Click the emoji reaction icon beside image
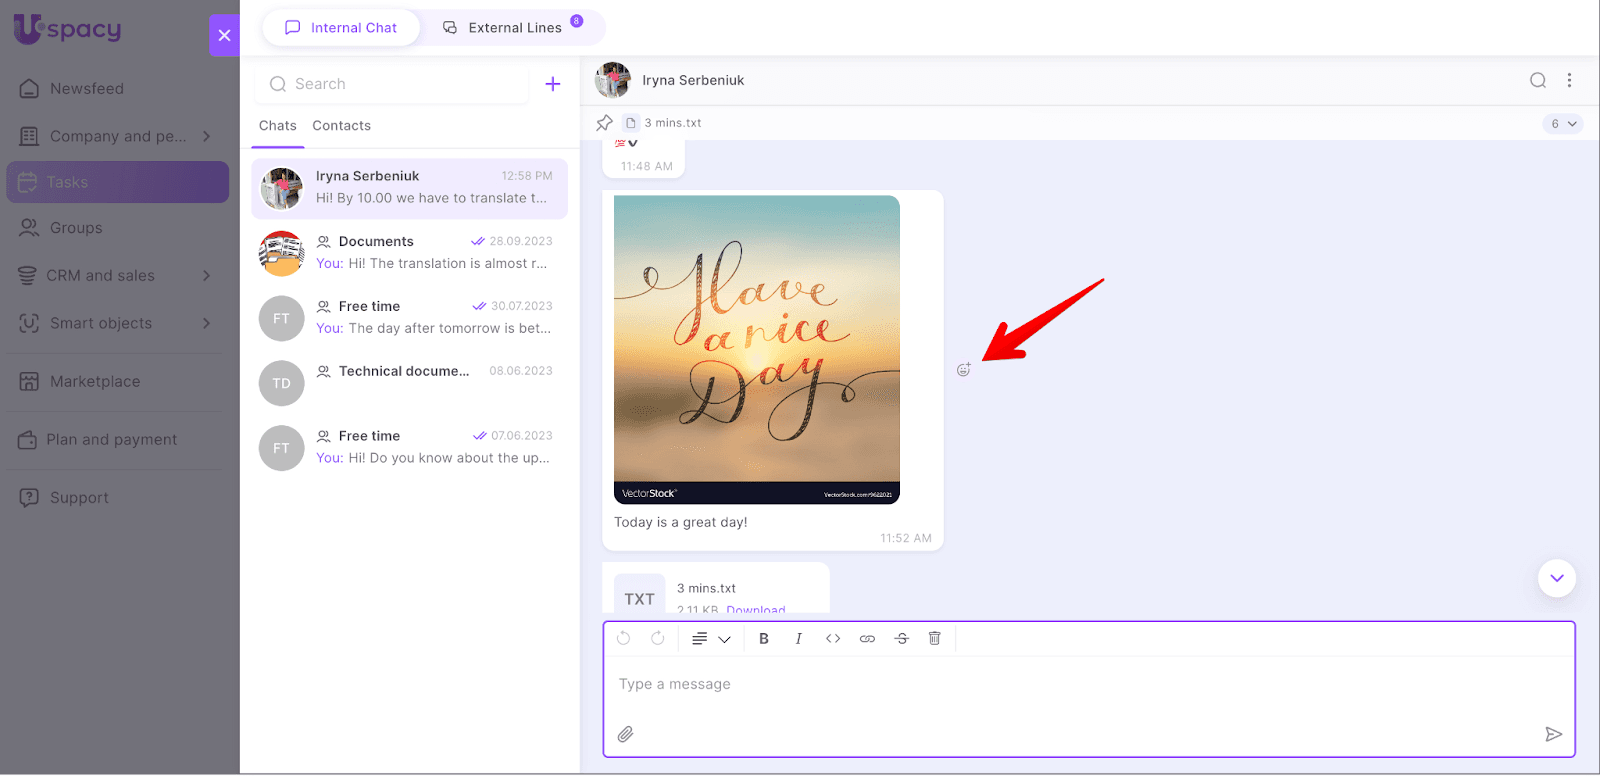This screenshot has width=1600, height=776. 963,370
